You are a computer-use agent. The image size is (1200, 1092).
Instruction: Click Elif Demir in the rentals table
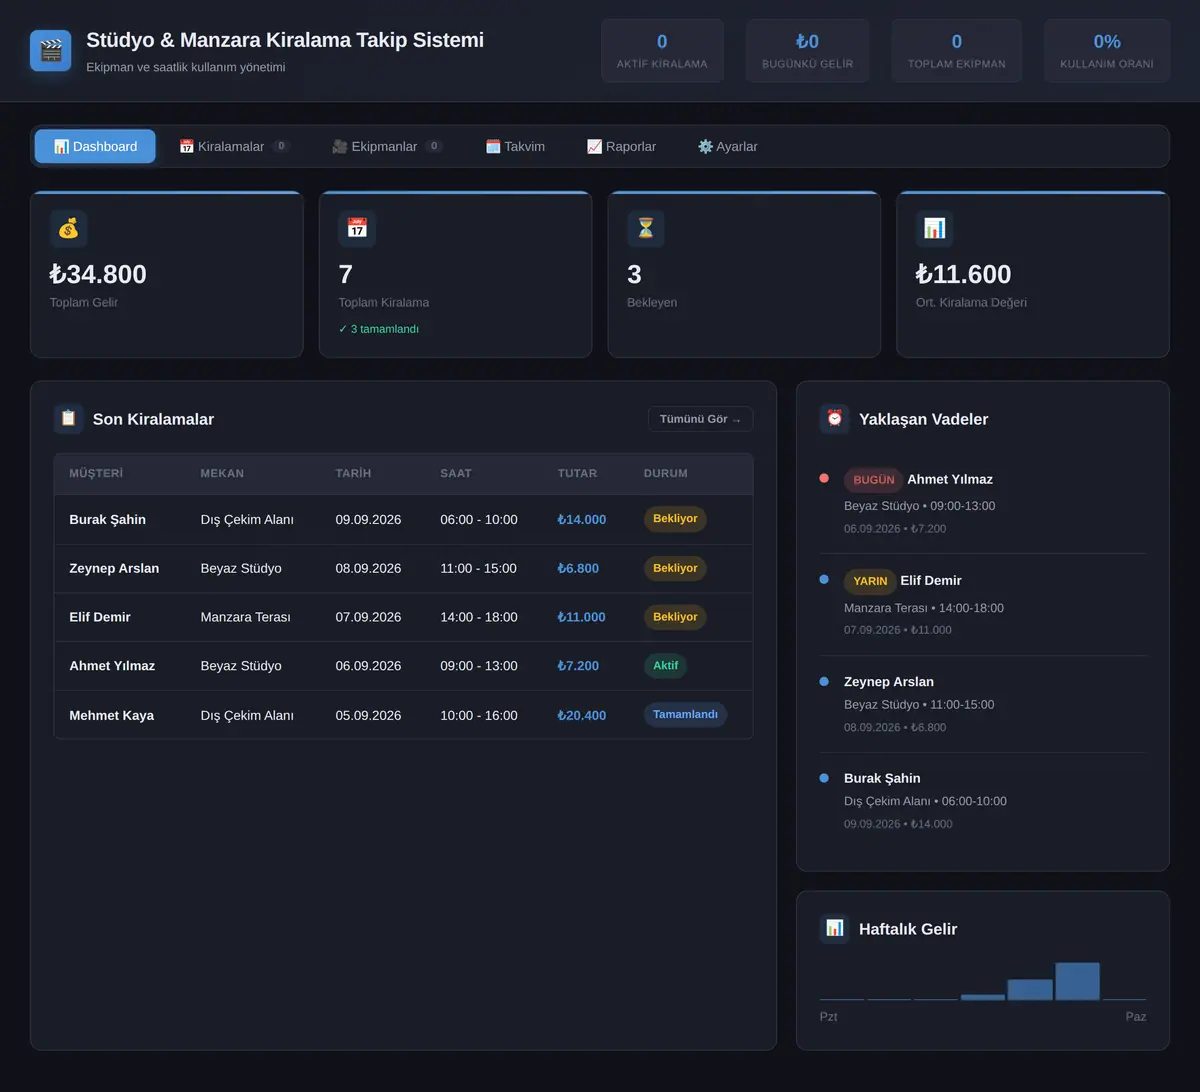tap(100, 617)
